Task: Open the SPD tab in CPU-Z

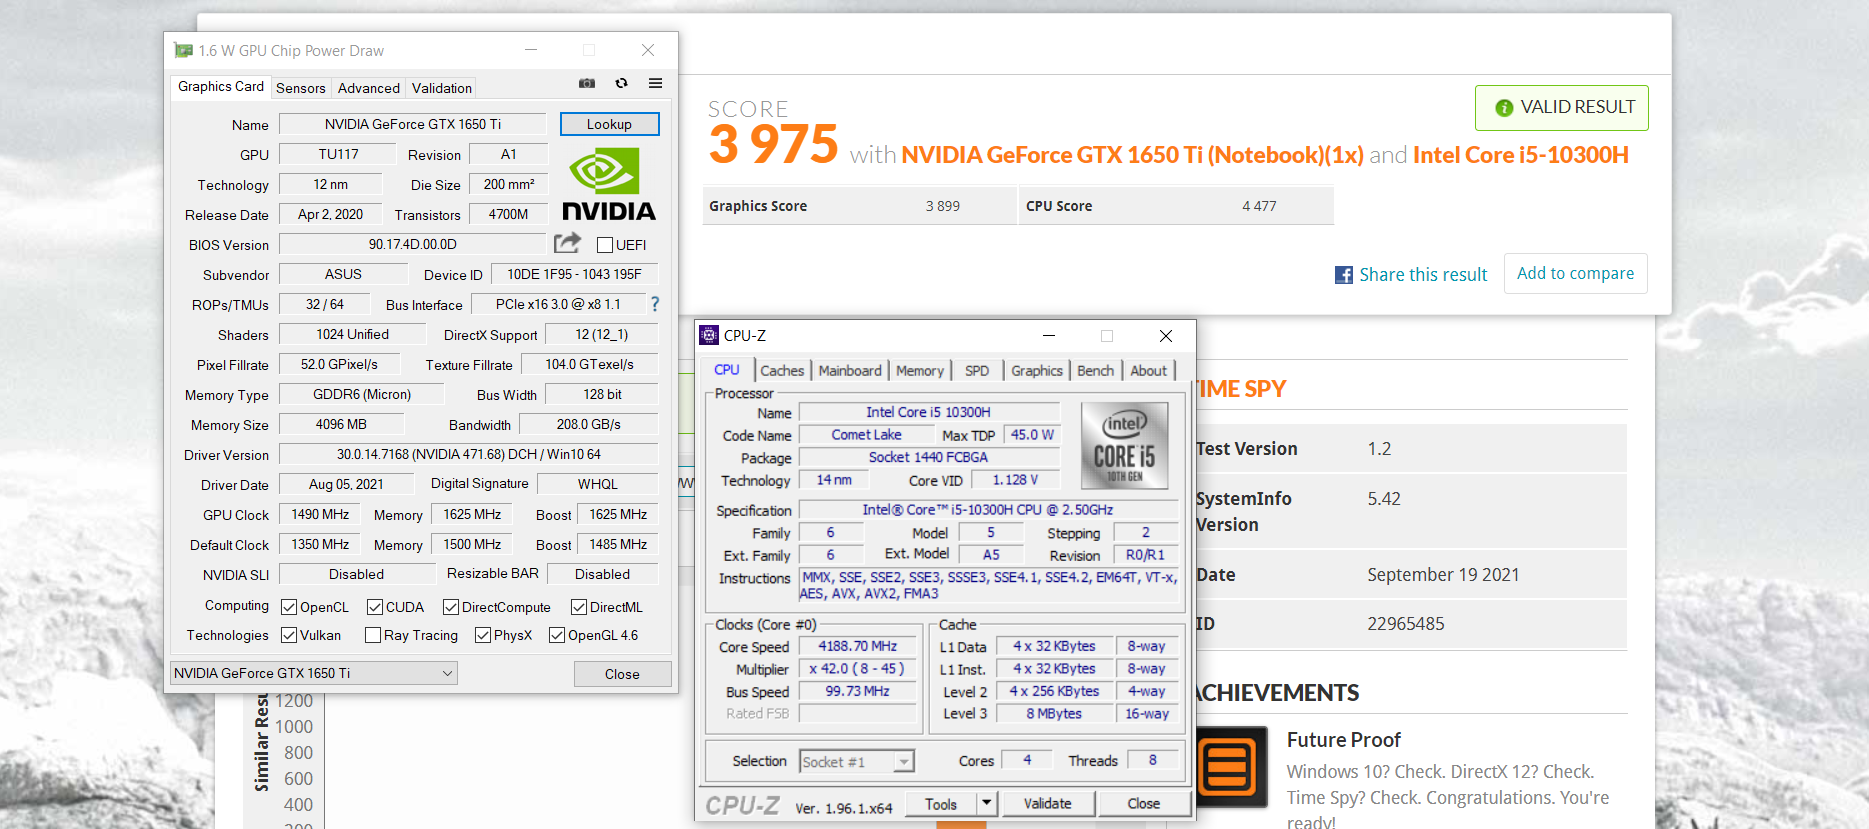Action: pos(977,371)
